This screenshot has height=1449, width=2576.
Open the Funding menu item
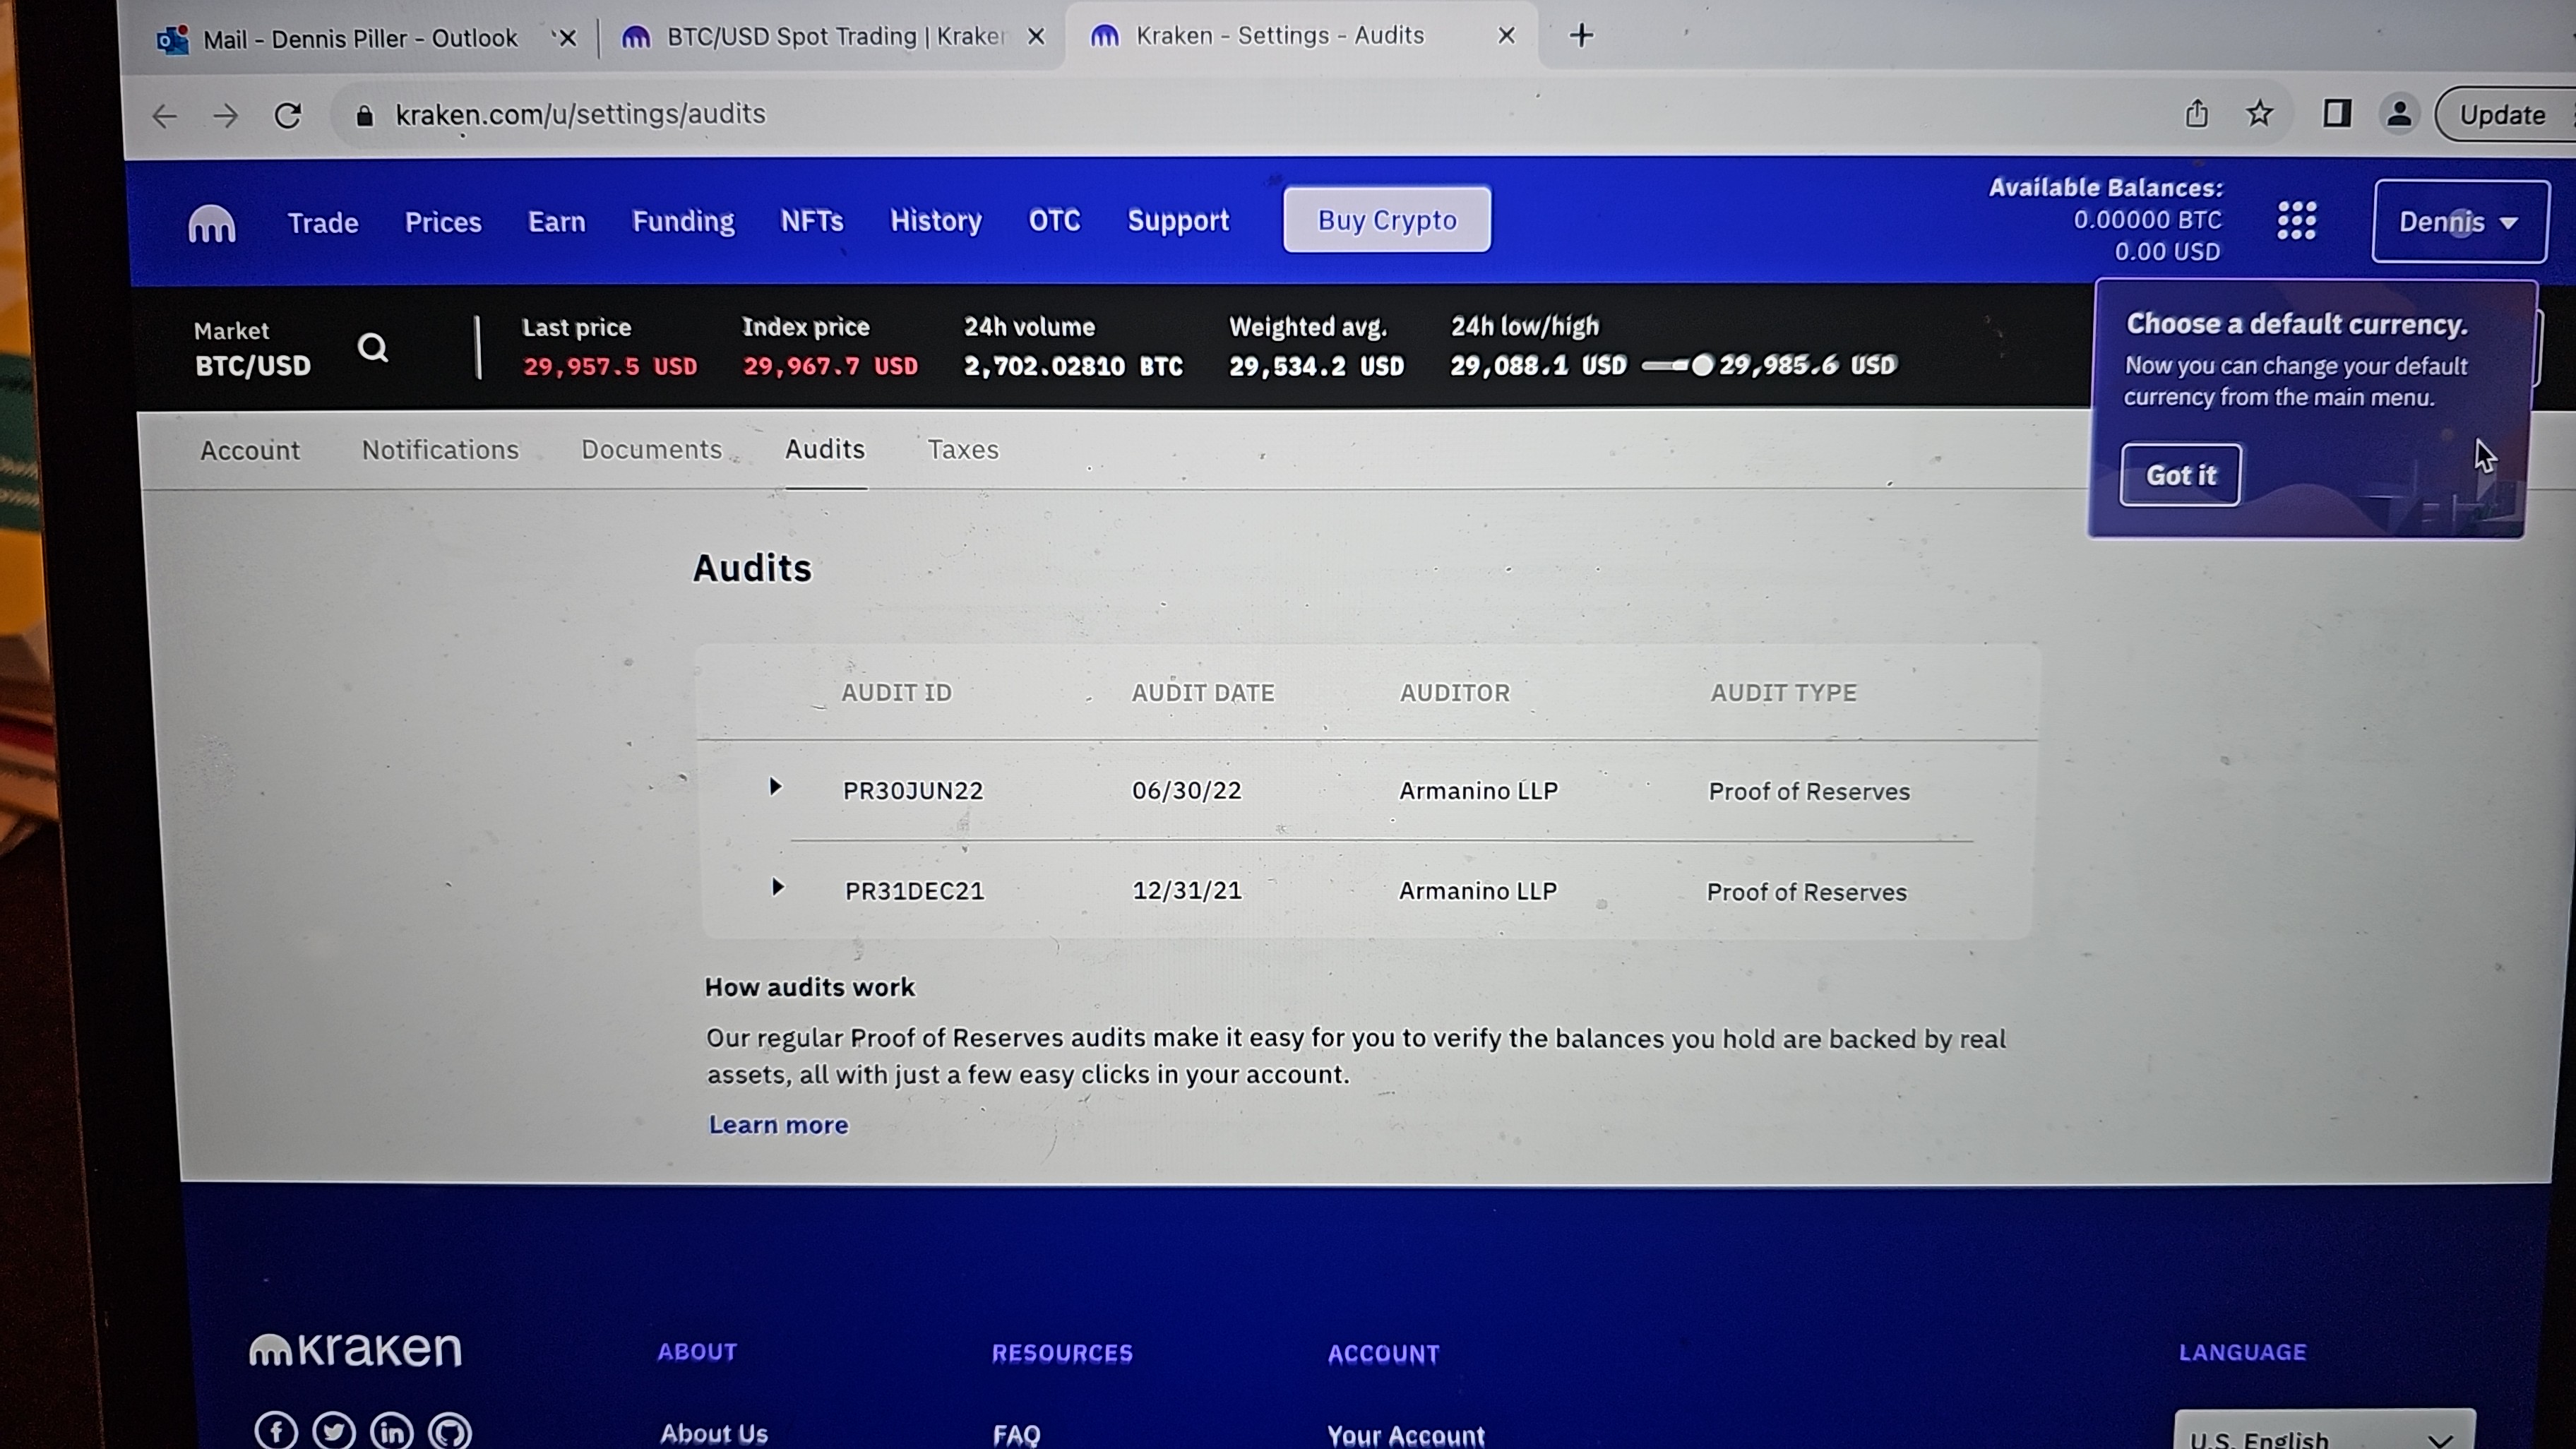[x=683, y=221]
